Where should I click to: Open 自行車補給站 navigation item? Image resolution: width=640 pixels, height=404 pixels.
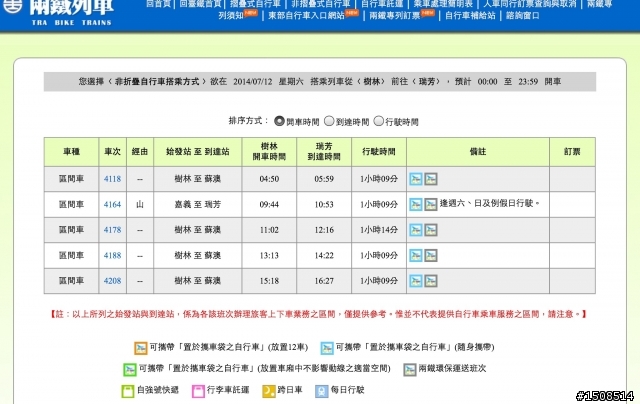[x=470, y=16]
